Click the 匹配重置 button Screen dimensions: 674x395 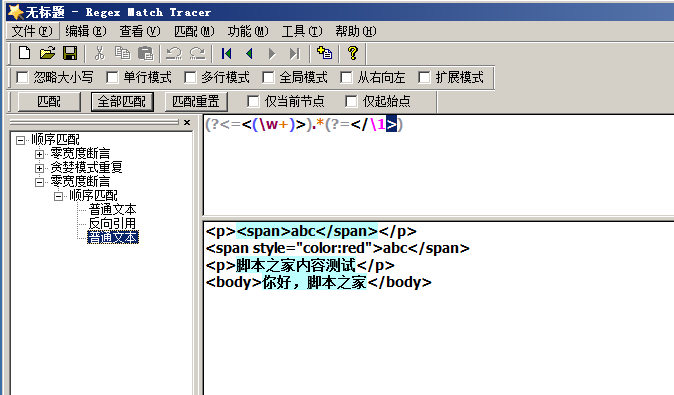coord(196,101)
